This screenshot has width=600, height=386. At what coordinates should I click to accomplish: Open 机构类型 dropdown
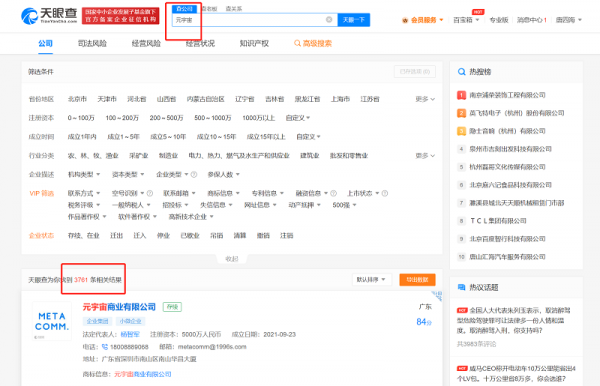click(x=84, y=174)
